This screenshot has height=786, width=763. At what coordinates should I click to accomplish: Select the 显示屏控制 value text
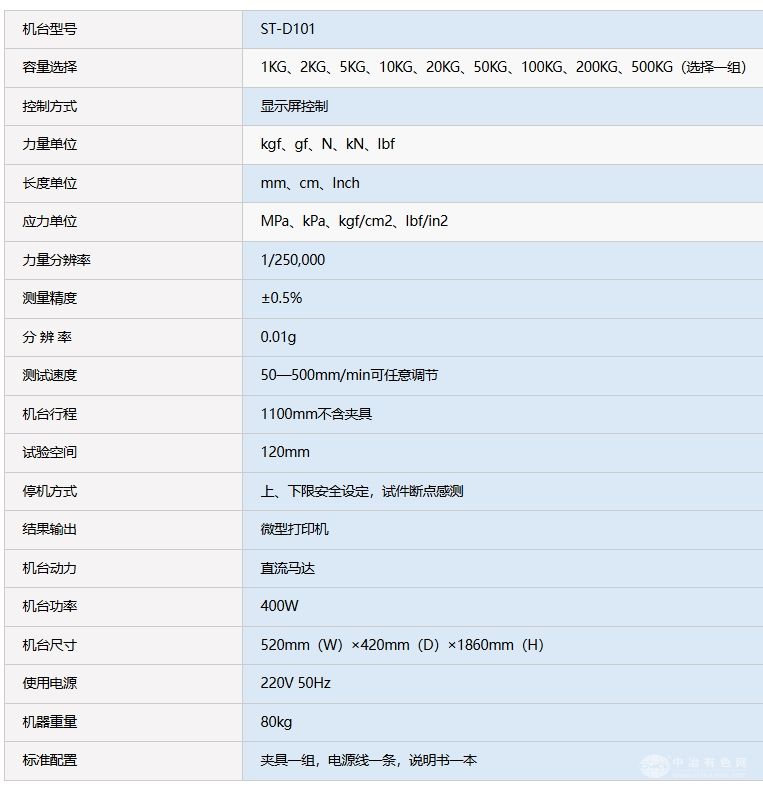[294, 106]
